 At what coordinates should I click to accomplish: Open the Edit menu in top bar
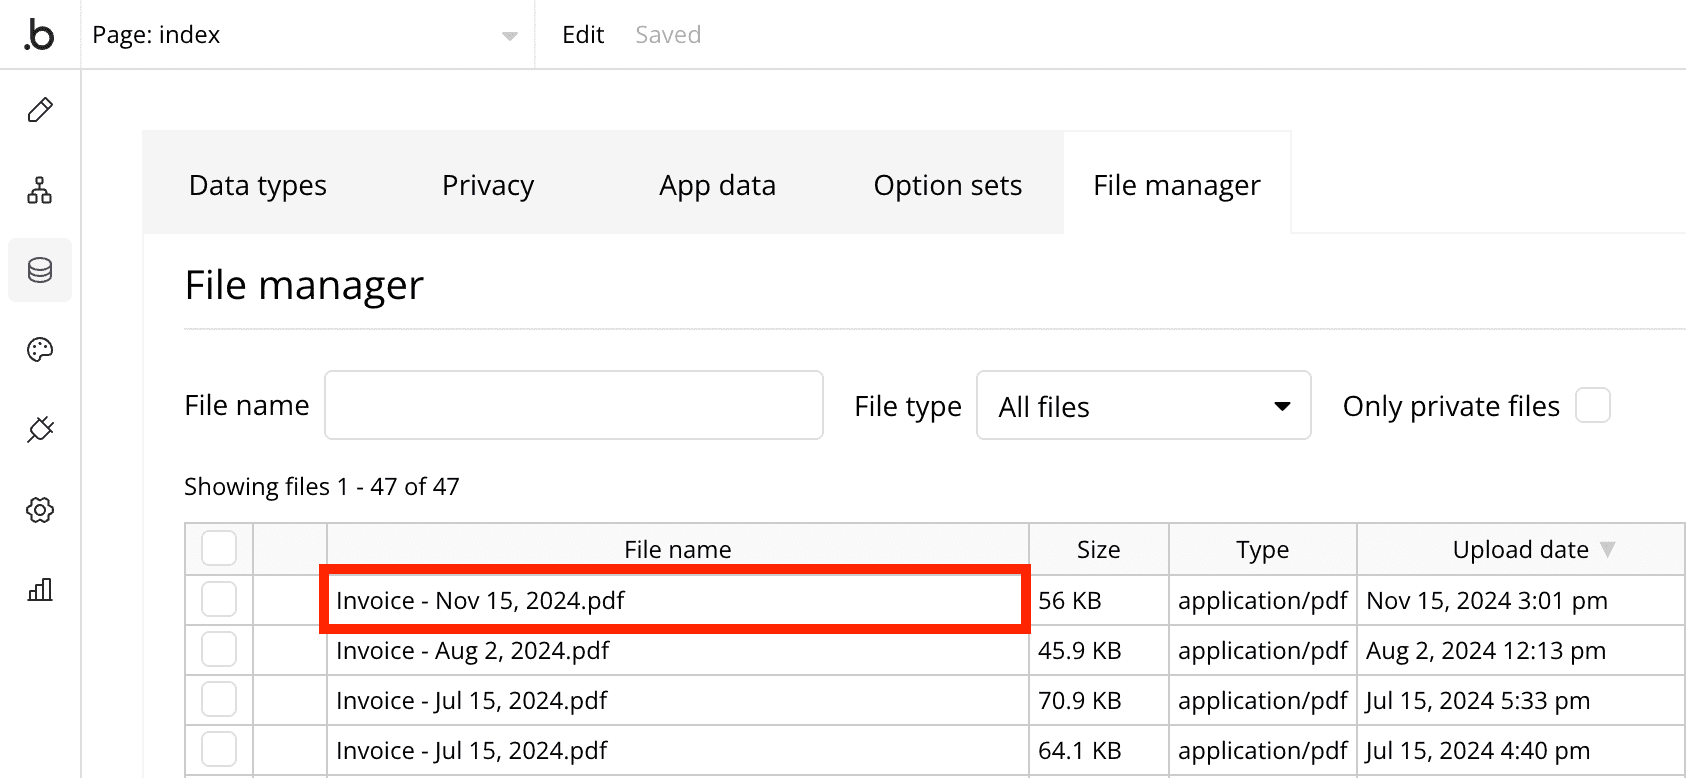583,35
